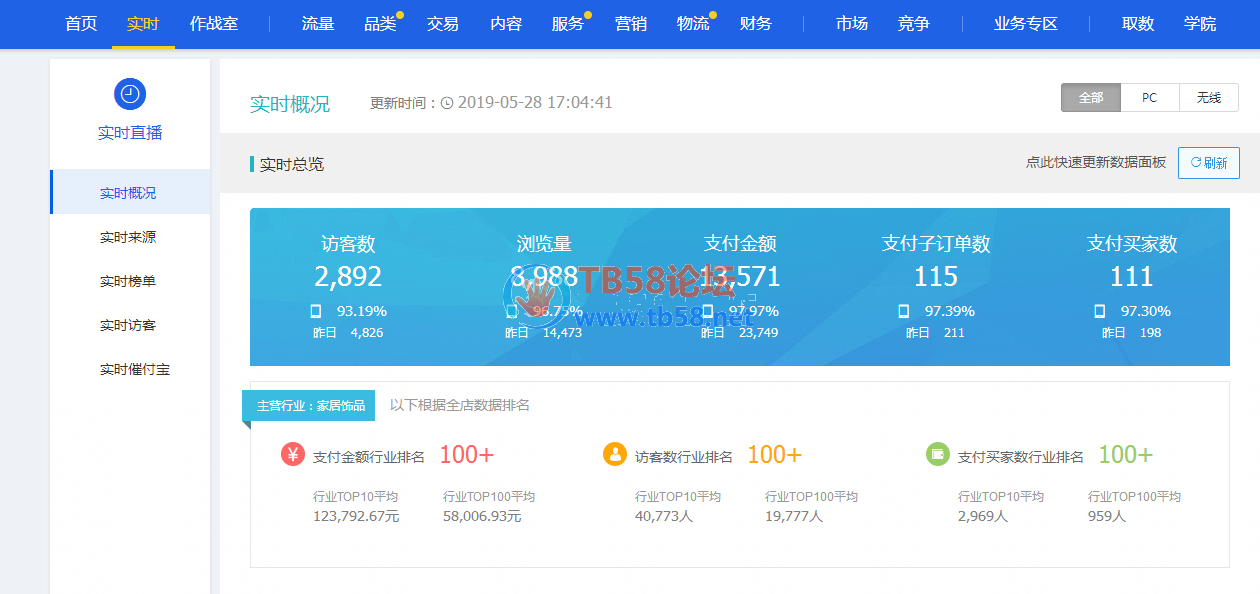Open the 学院 navigation item

tap(1200, 23)
